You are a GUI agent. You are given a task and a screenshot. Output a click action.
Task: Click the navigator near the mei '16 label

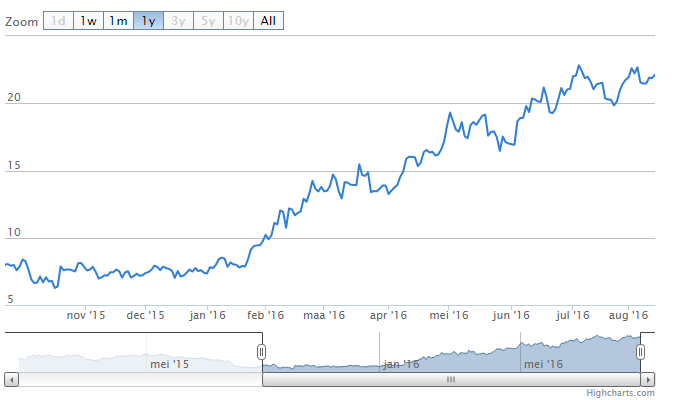click(x=542, y=363)
